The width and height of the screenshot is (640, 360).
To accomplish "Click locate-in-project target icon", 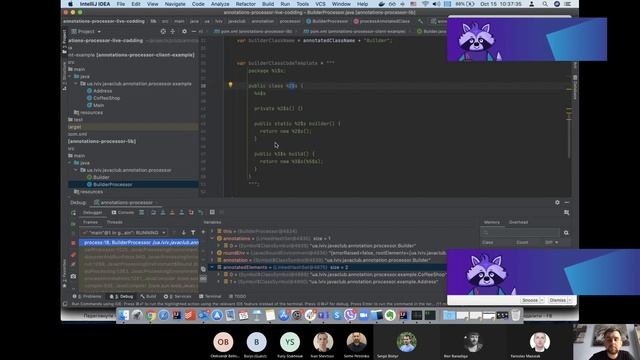I will pyautogui.click(x=163, y=31).
